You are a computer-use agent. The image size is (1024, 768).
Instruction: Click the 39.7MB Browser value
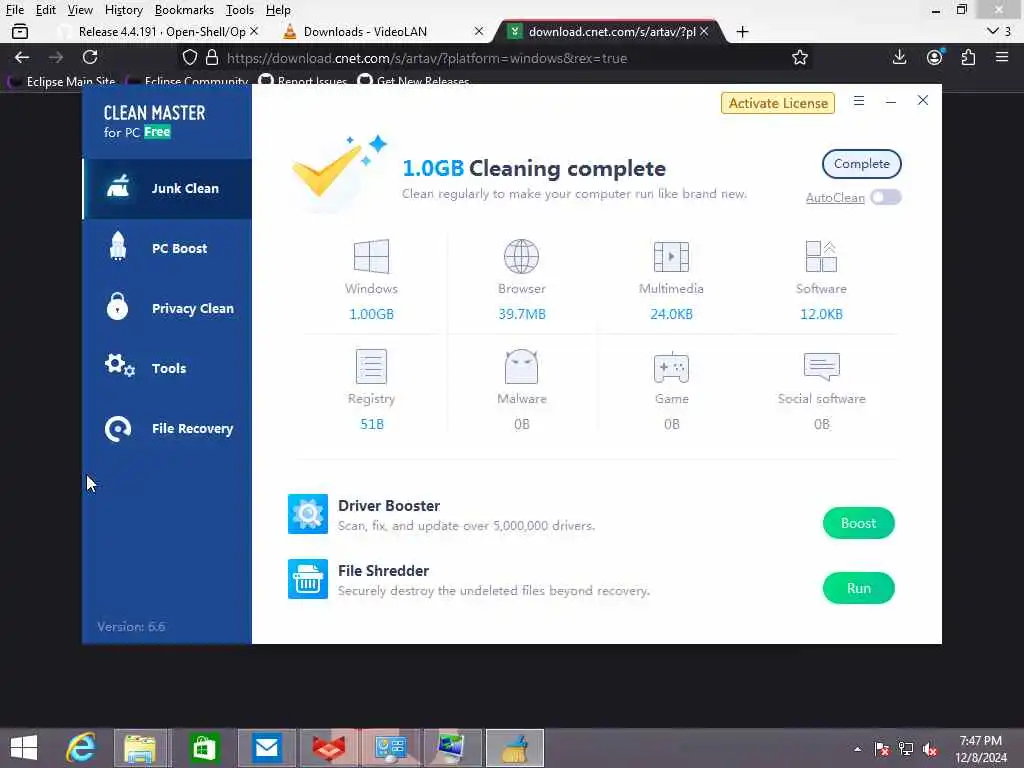[521, 314]
